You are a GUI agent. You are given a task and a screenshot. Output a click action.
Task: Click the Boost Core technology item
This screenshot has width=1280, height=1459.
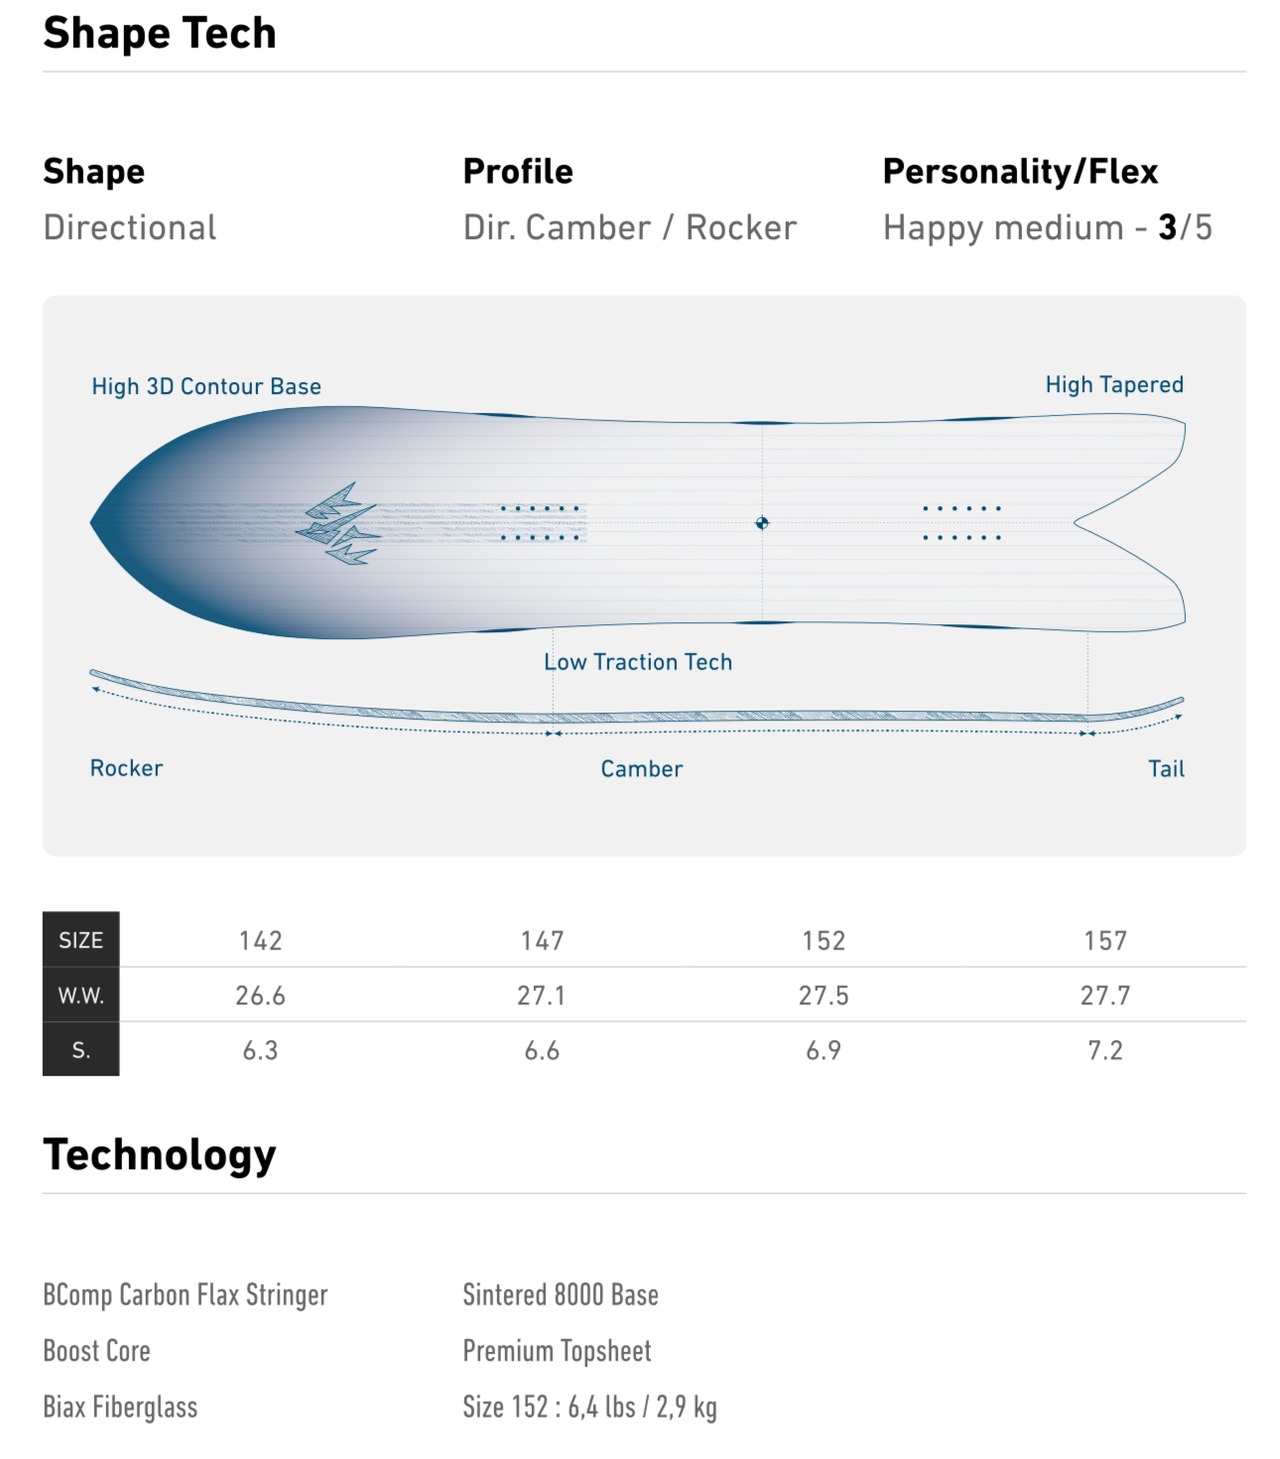97,1351
